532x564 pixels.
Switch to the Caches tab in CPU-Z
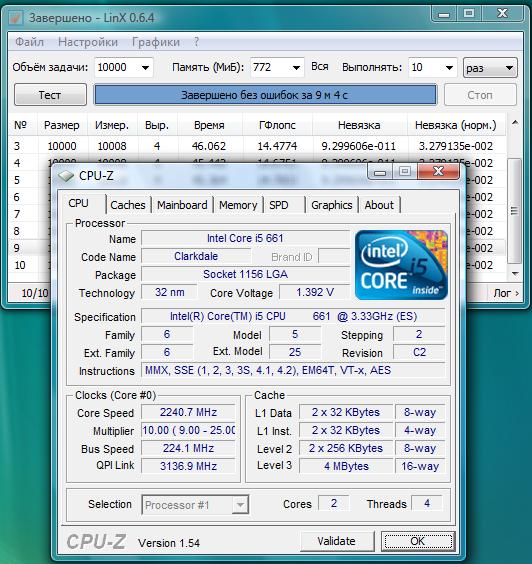point(128,205)
